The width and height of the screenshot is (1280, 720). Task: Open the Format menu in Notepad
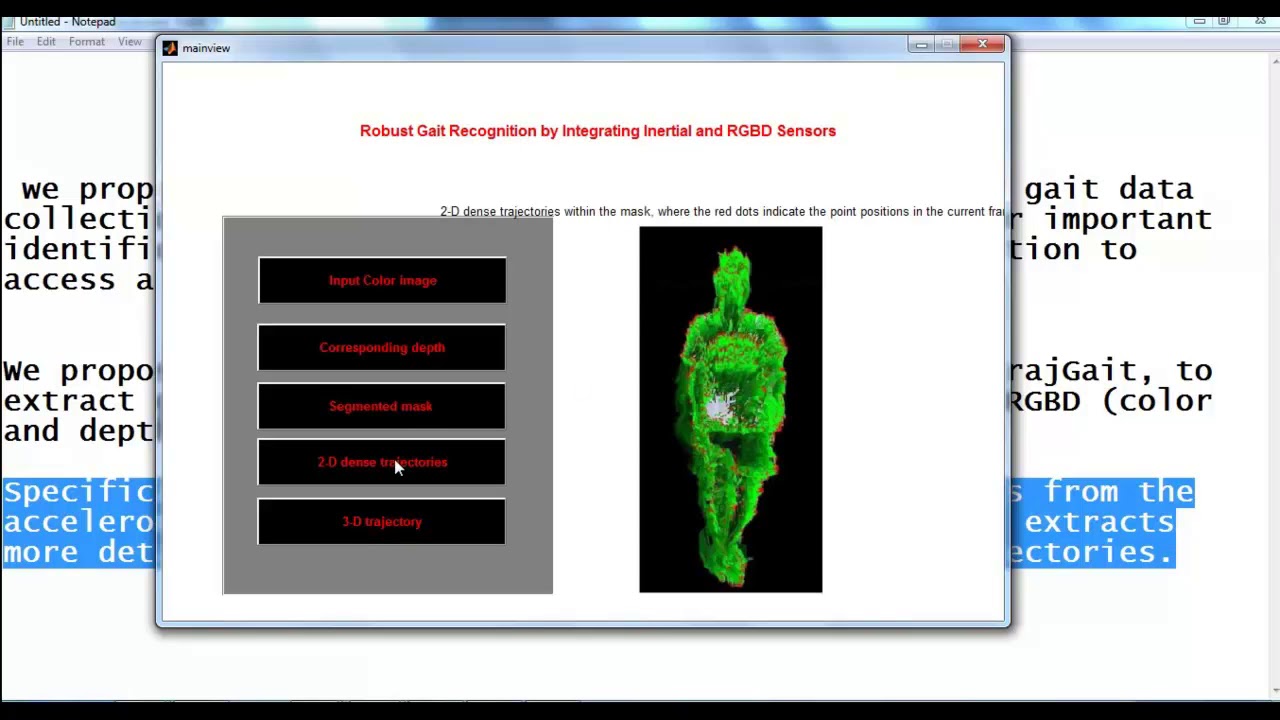[87, 42]
